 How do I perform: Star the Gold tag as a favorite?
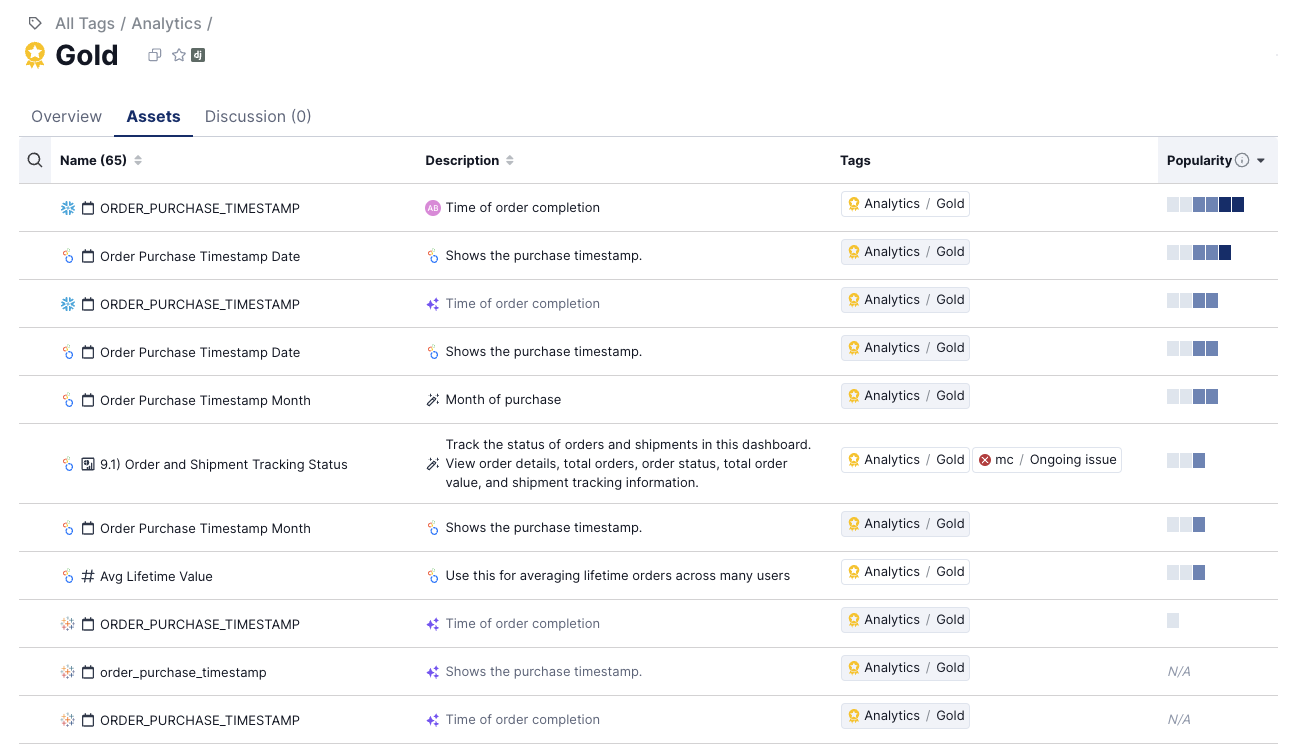(179, 56)
